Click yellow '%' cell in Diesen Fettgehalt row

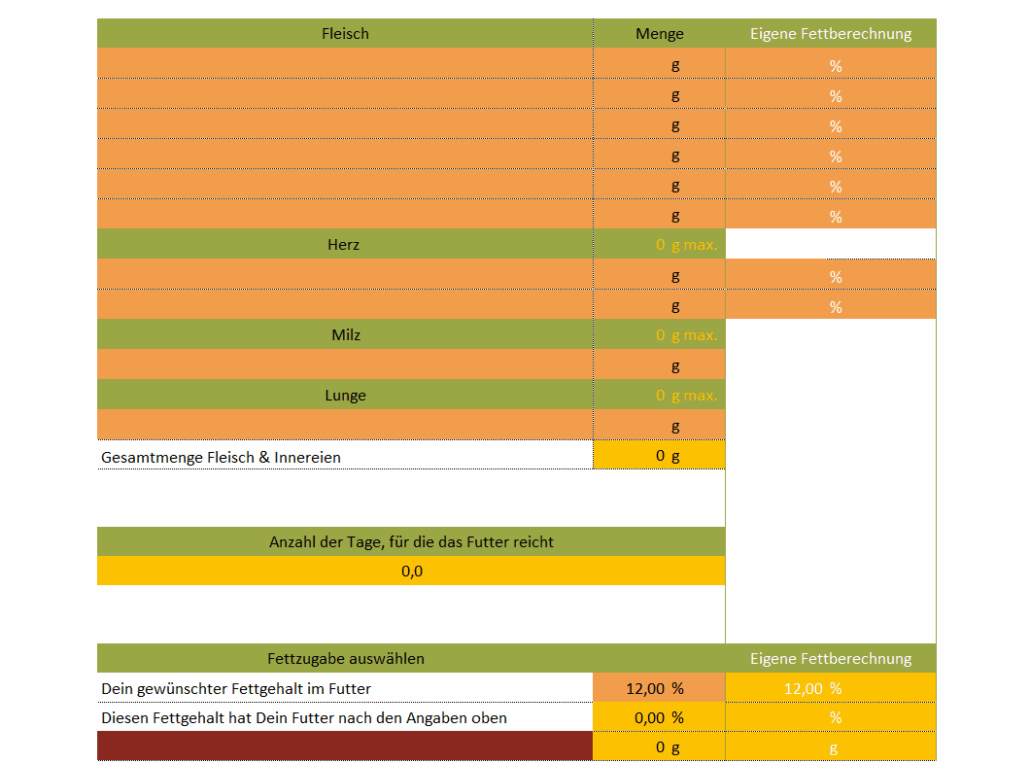point(831,717)
